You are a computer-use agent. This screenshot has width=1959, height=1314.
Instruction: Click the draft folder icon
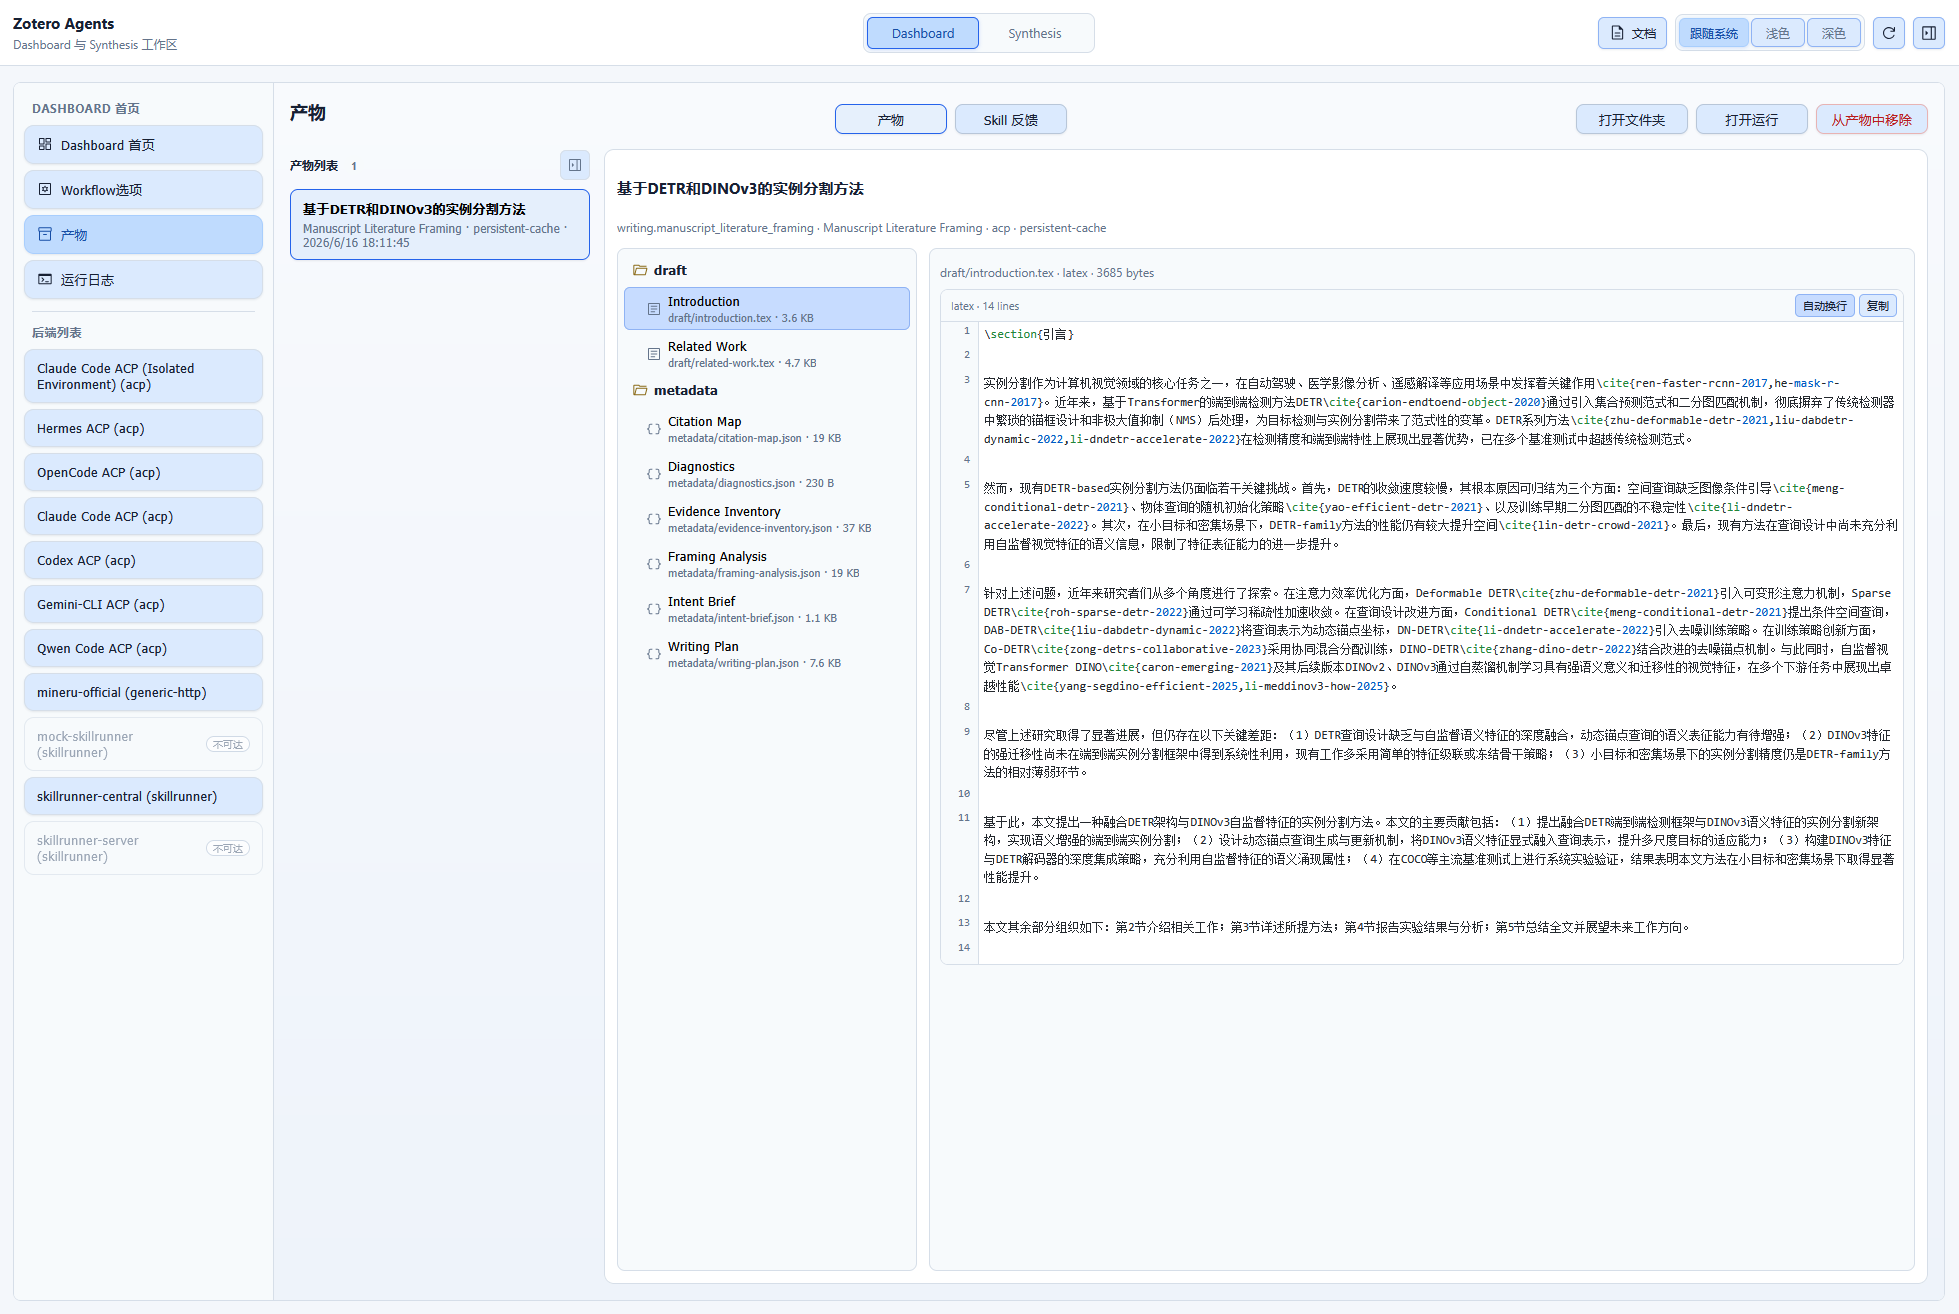tap(640, 270)
